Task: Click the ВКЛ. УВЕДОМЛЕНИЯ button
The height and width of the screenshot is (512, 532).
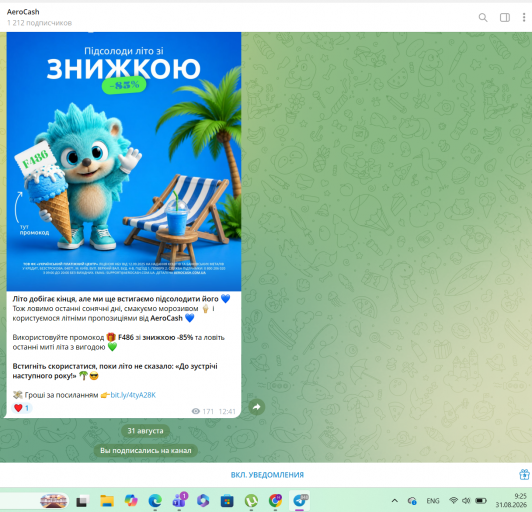Action: [267, 475]
